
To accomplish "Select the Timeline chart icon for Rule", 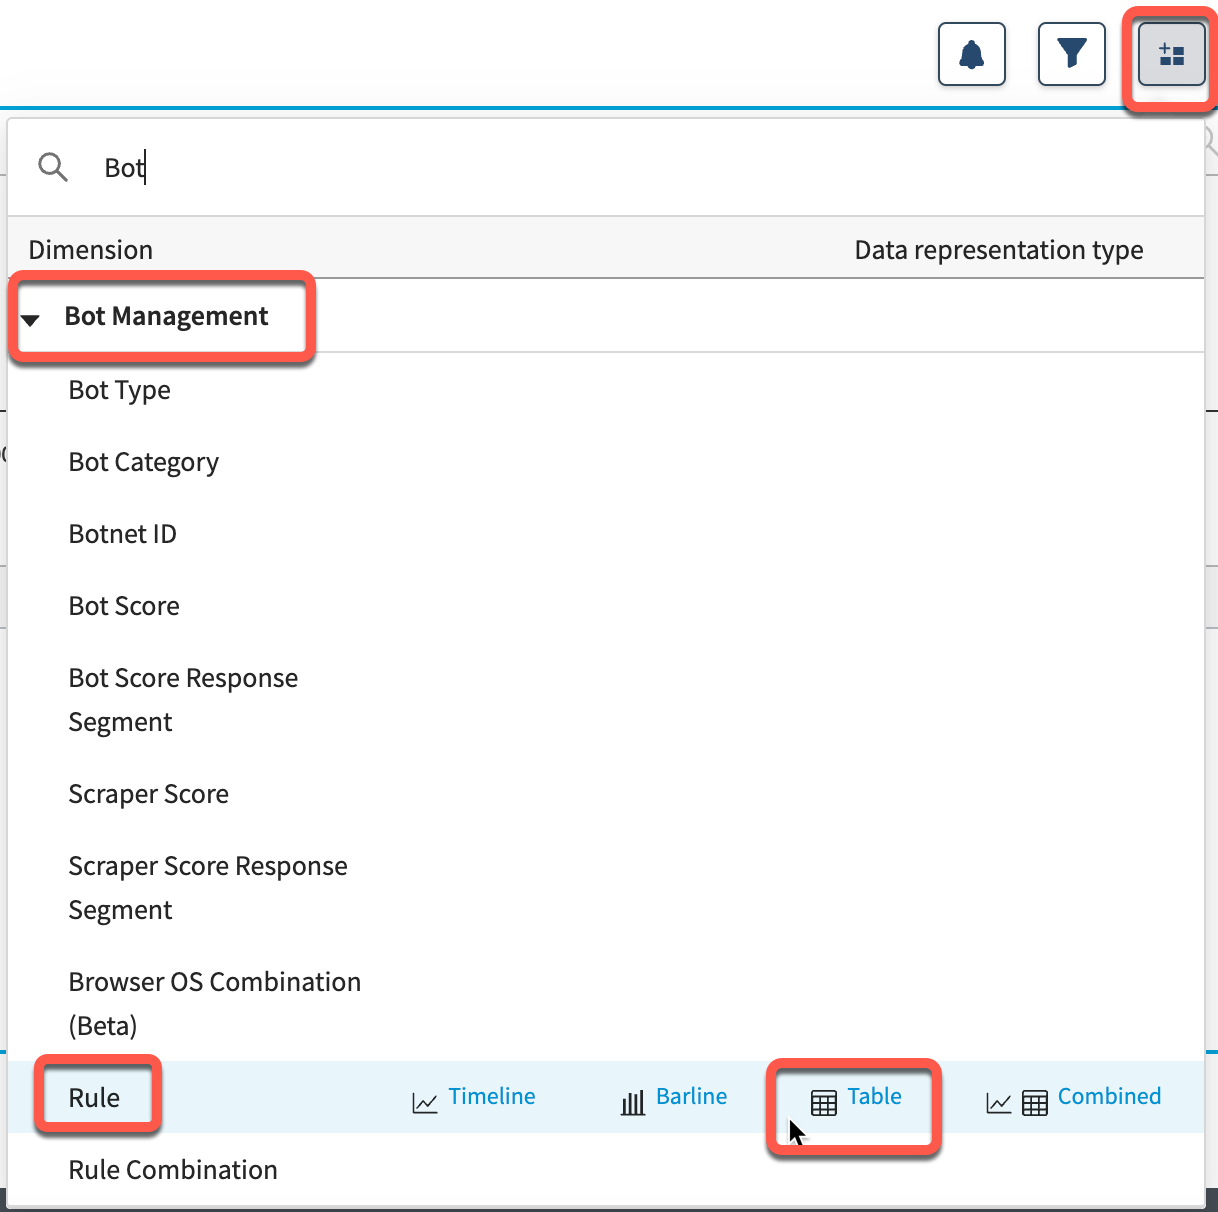I will pyautogui.click(x=425, y=1103).
